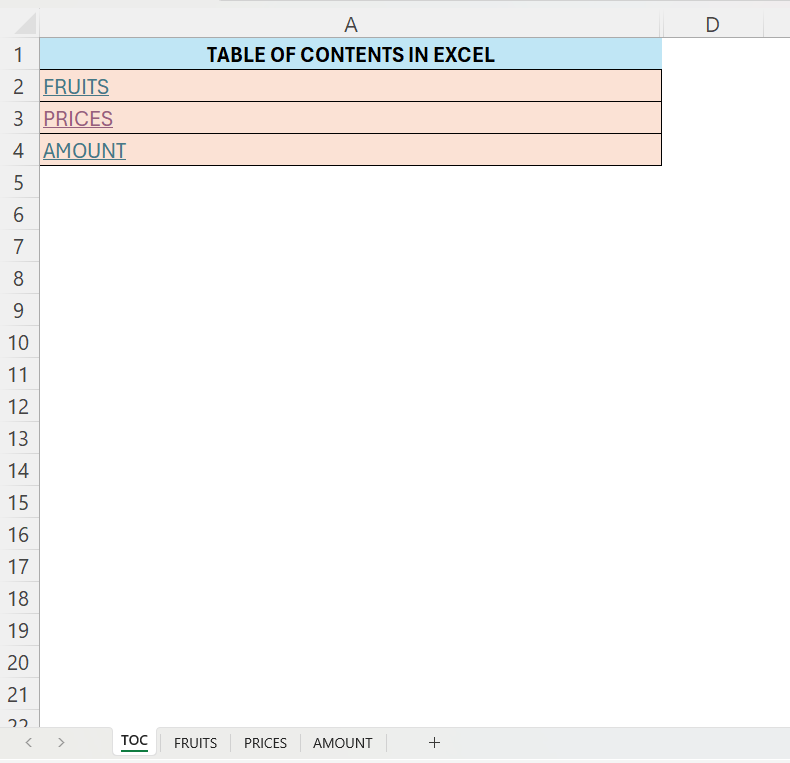Follow the PRICES hyperlink in the contents
The width and height of the screenshot is (790, 763).
[78, 119]
